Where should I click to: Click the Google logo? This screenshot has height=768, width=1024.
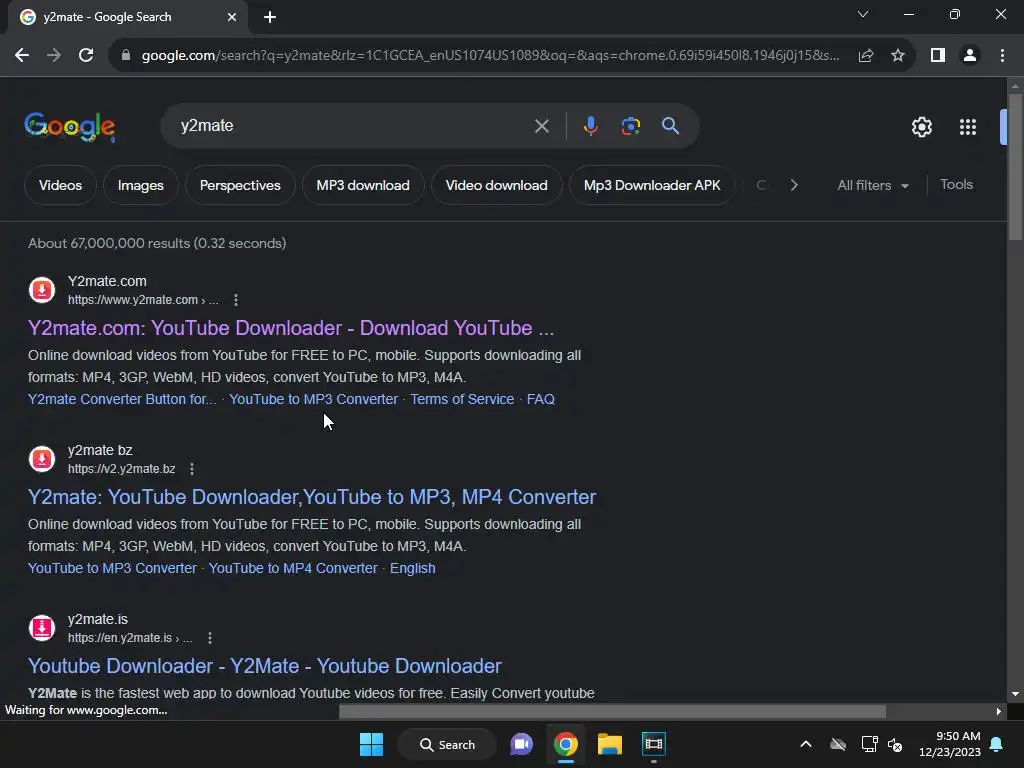[69, 126]
